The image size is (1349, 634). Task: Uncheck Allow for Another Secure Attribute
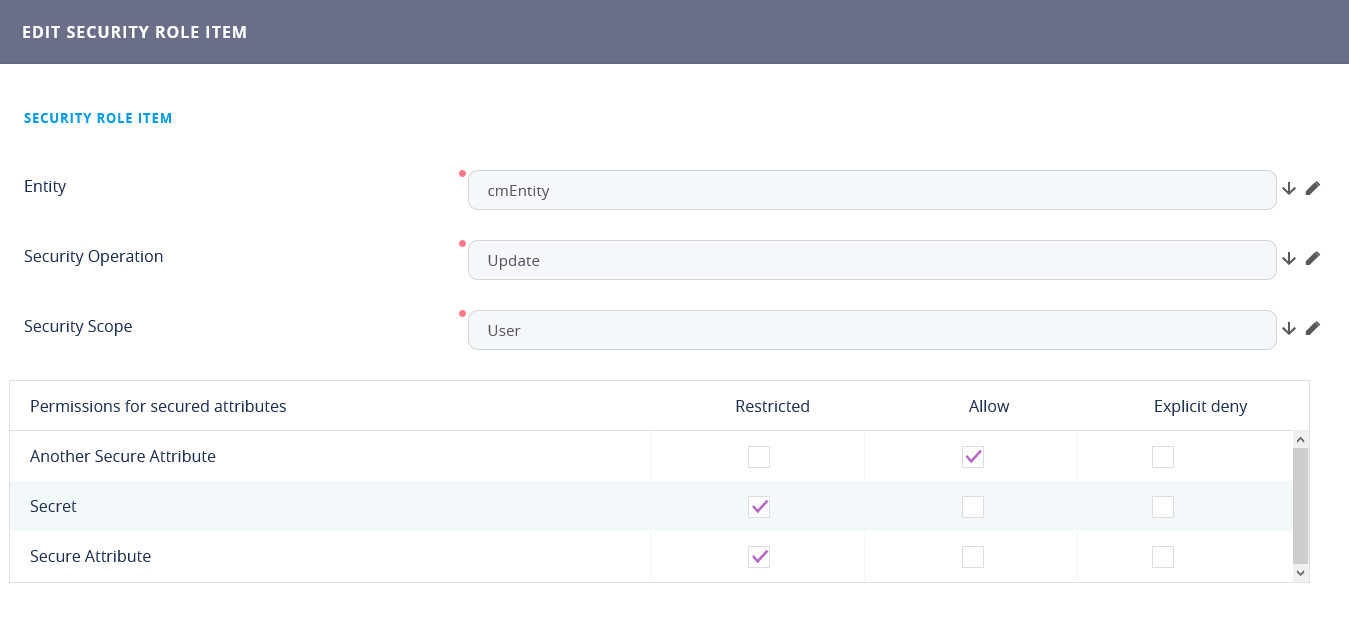pos(973,457)
